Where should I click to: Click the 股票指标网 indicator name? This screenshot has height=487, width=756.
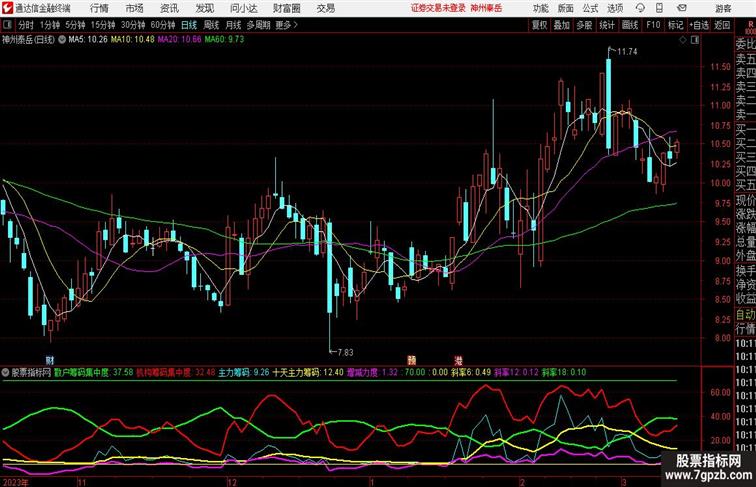point(31,372)
